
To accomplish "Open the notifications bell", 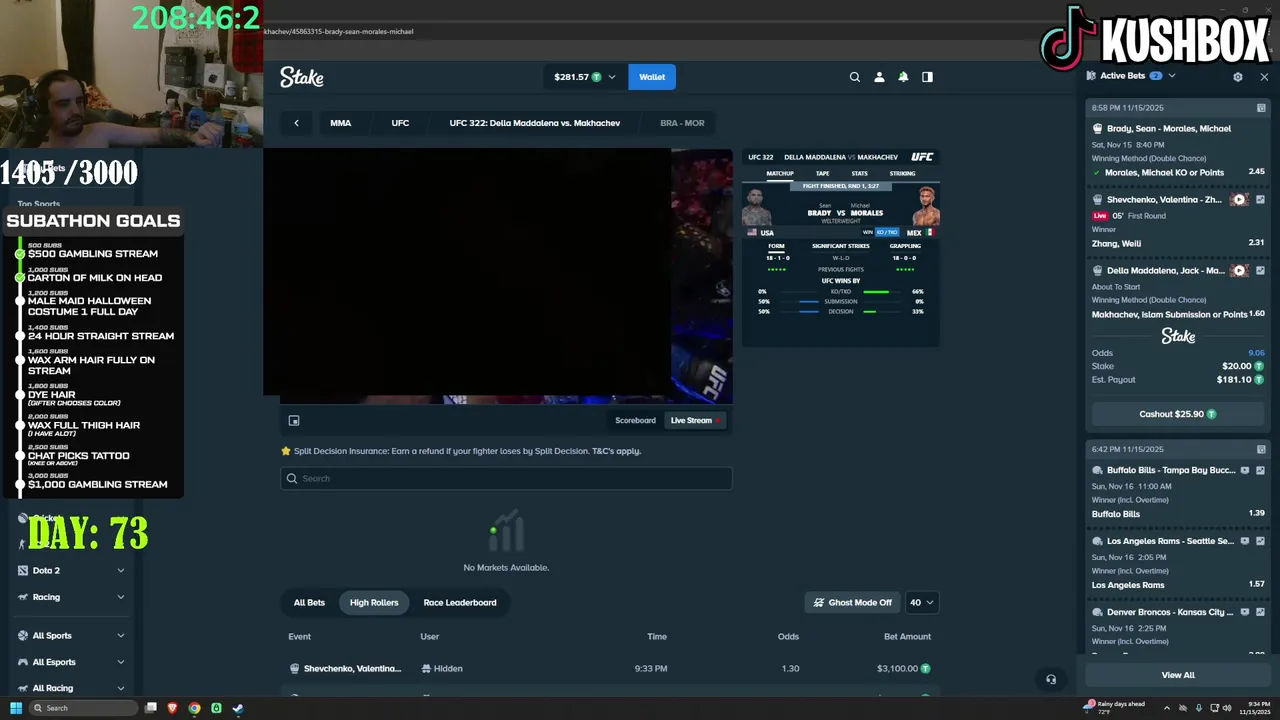I will 903,77.
